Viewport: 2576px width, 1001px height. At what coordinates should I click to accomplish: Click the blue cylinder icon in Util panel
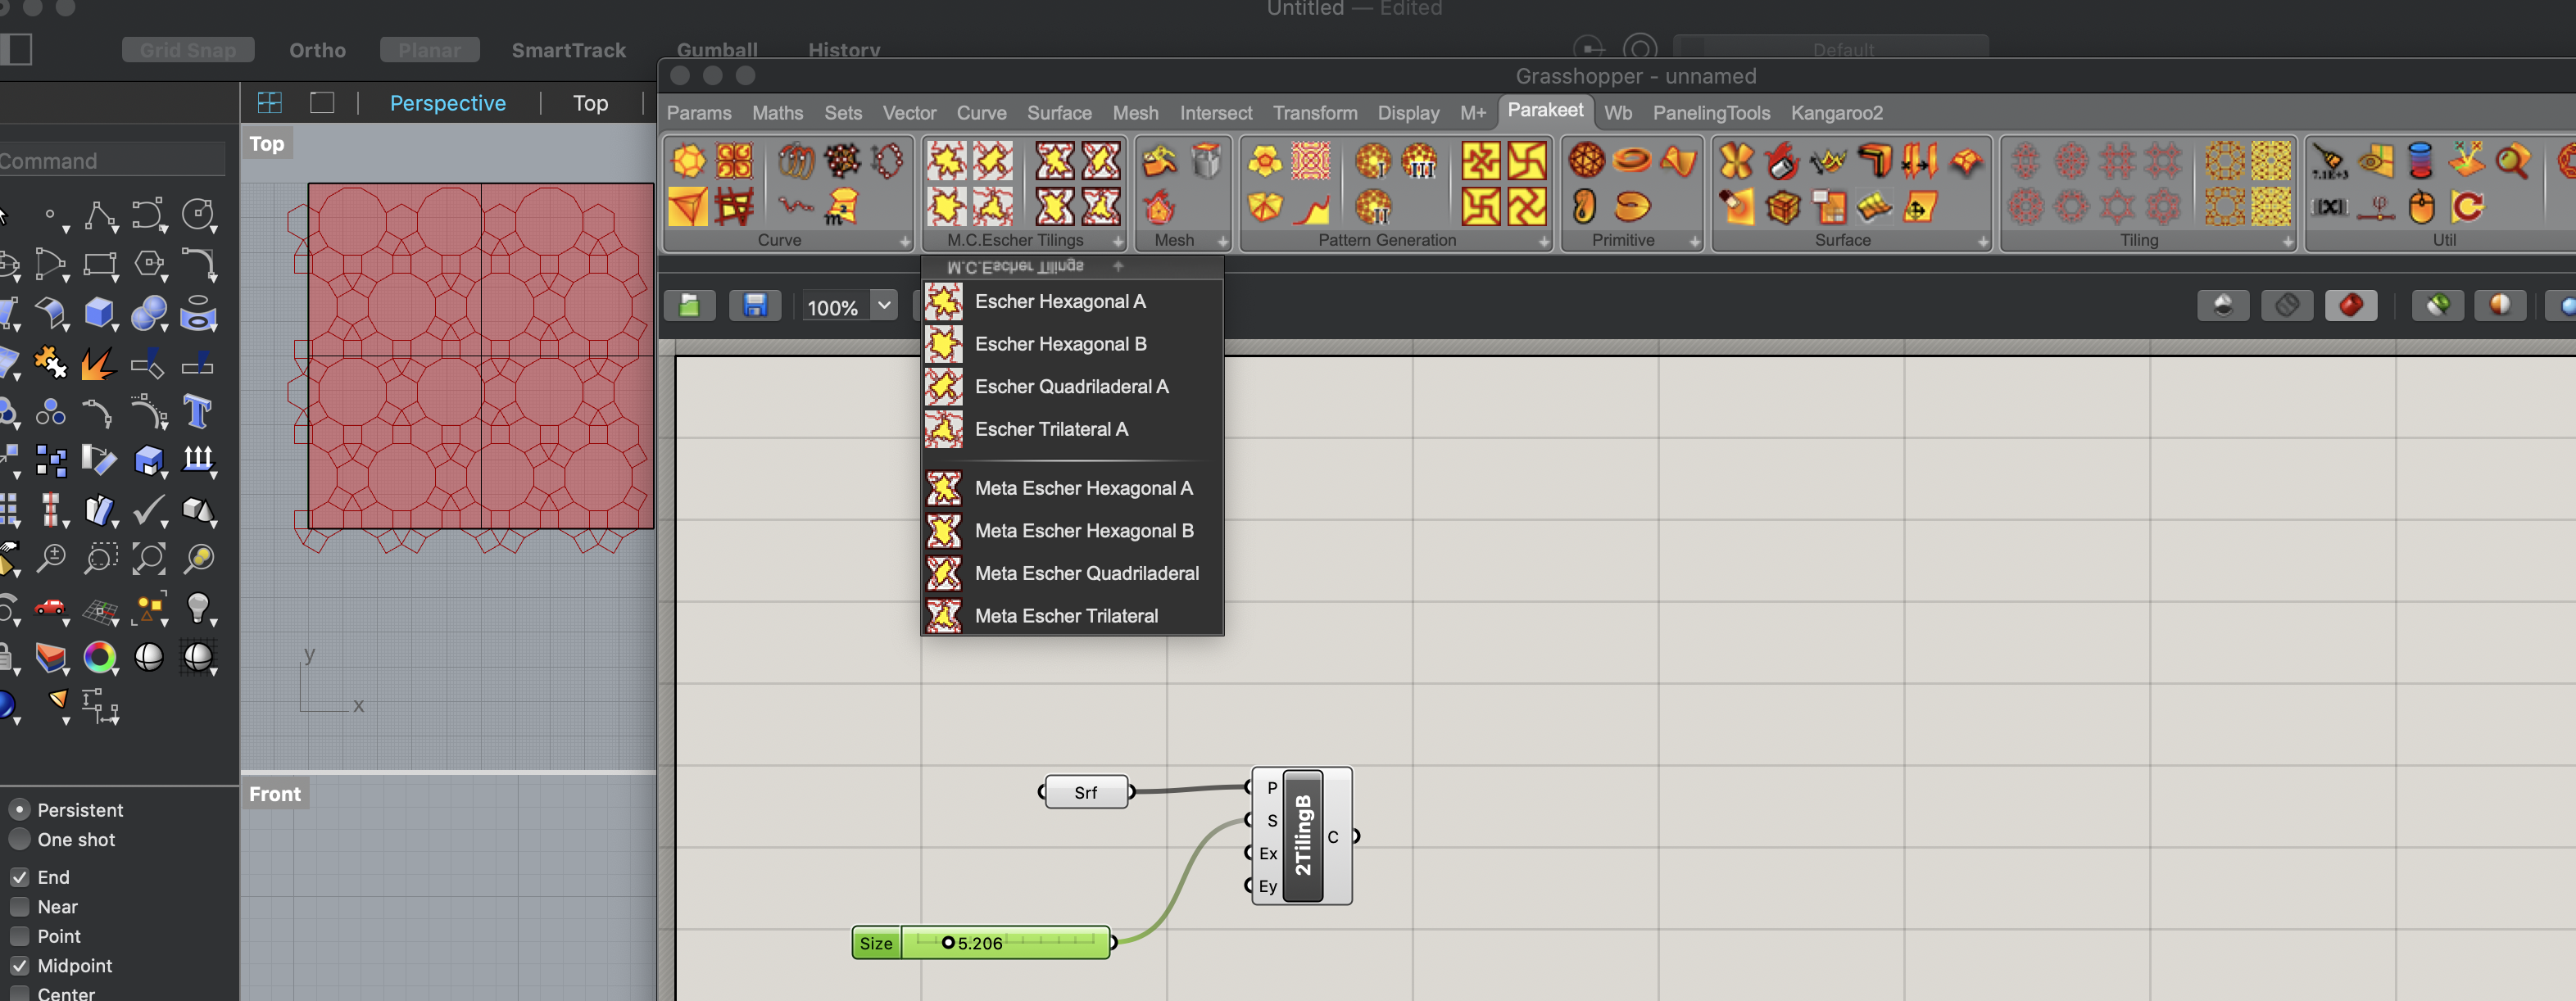pyautogui.click(x=2420, y=160)
